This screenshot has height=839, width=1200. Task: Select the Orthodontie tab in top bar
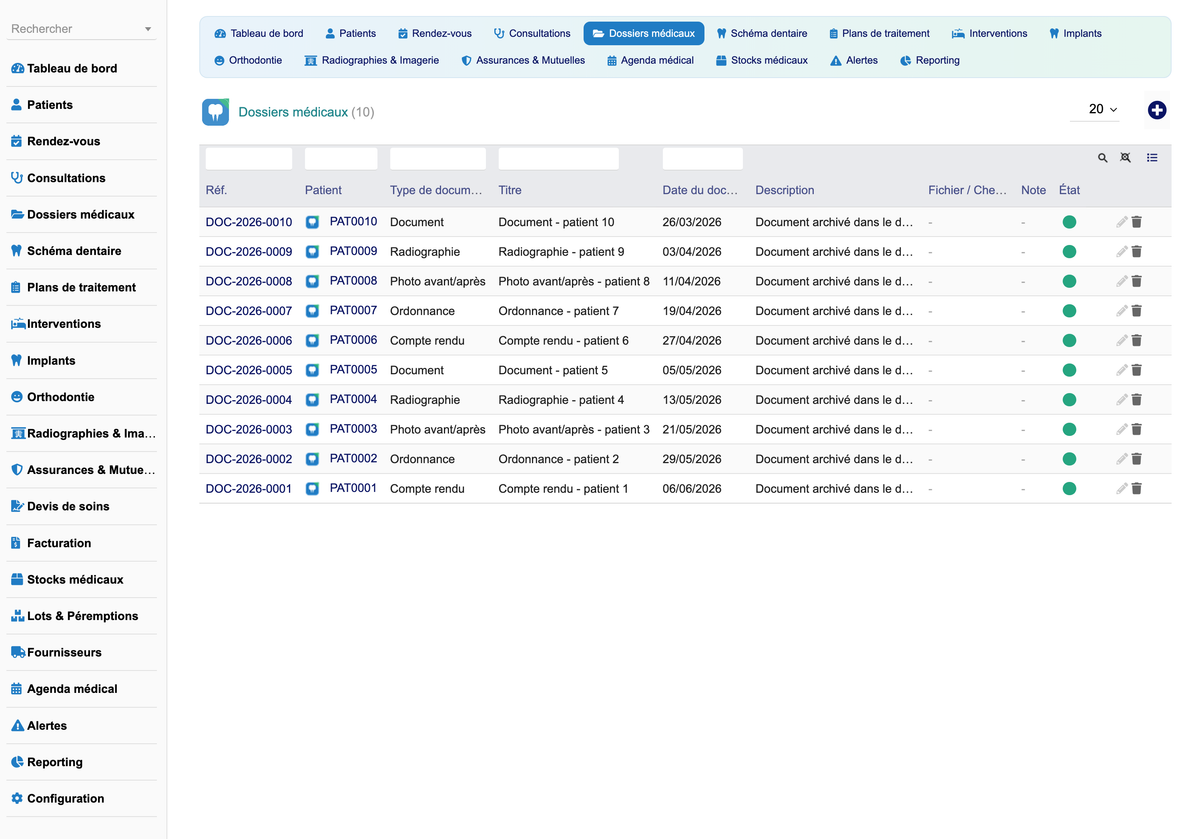point(248,60)
